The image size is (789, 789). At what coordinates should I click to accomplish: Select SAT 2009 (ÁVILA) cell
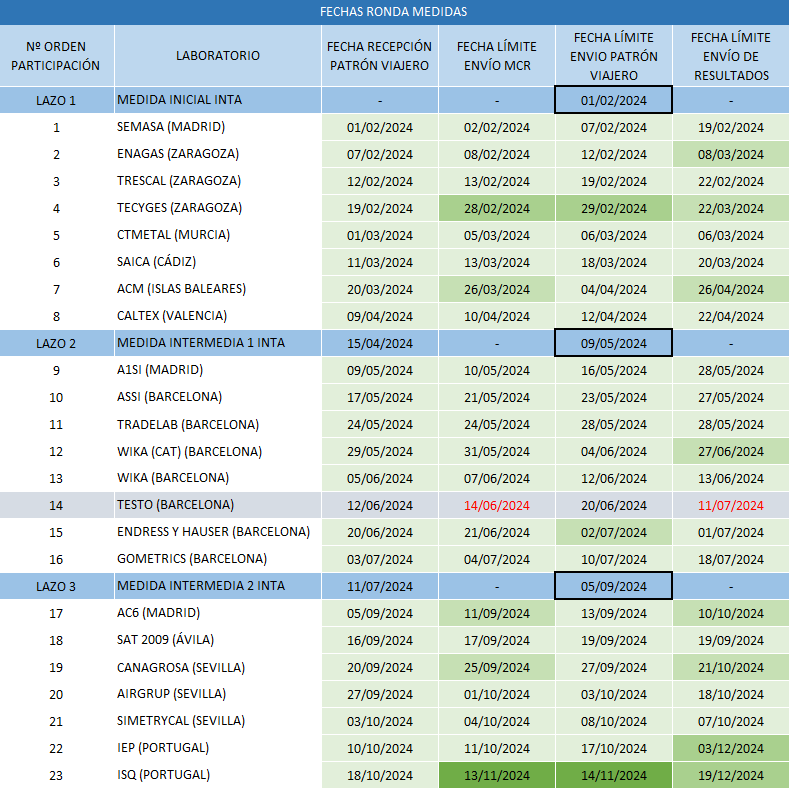218,640
